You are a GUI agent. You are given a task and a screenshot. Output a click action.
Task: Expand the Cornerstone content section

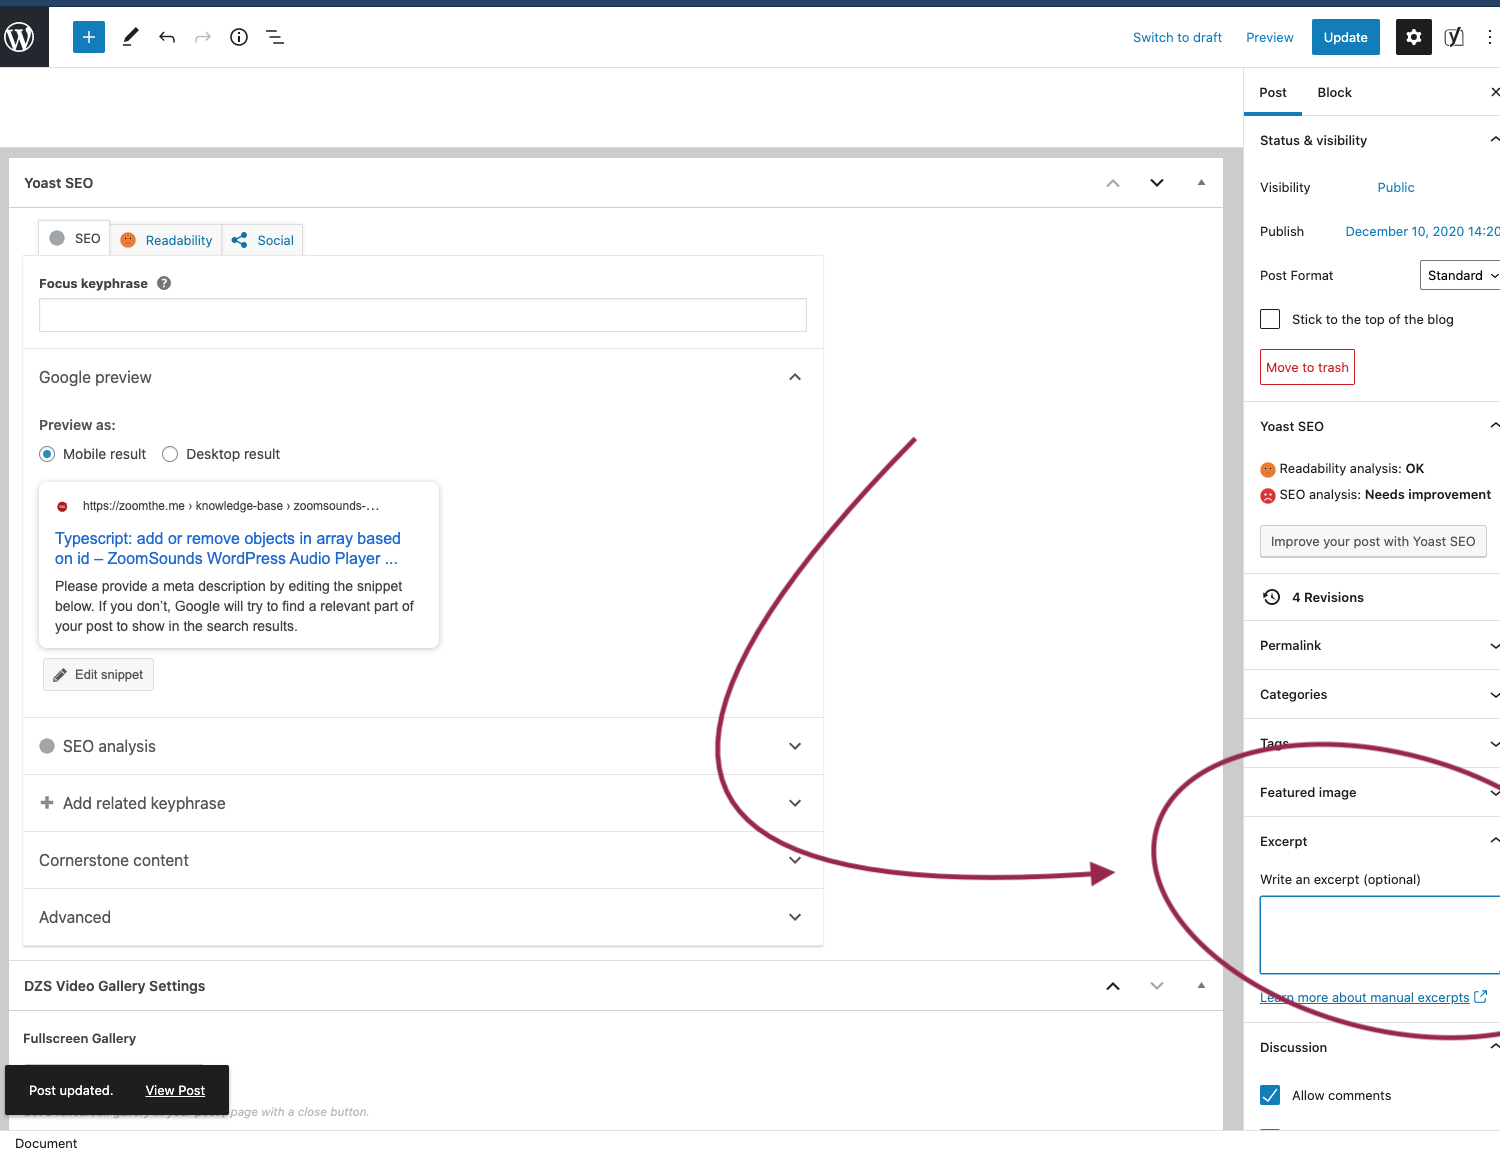(x=423, y=860)
